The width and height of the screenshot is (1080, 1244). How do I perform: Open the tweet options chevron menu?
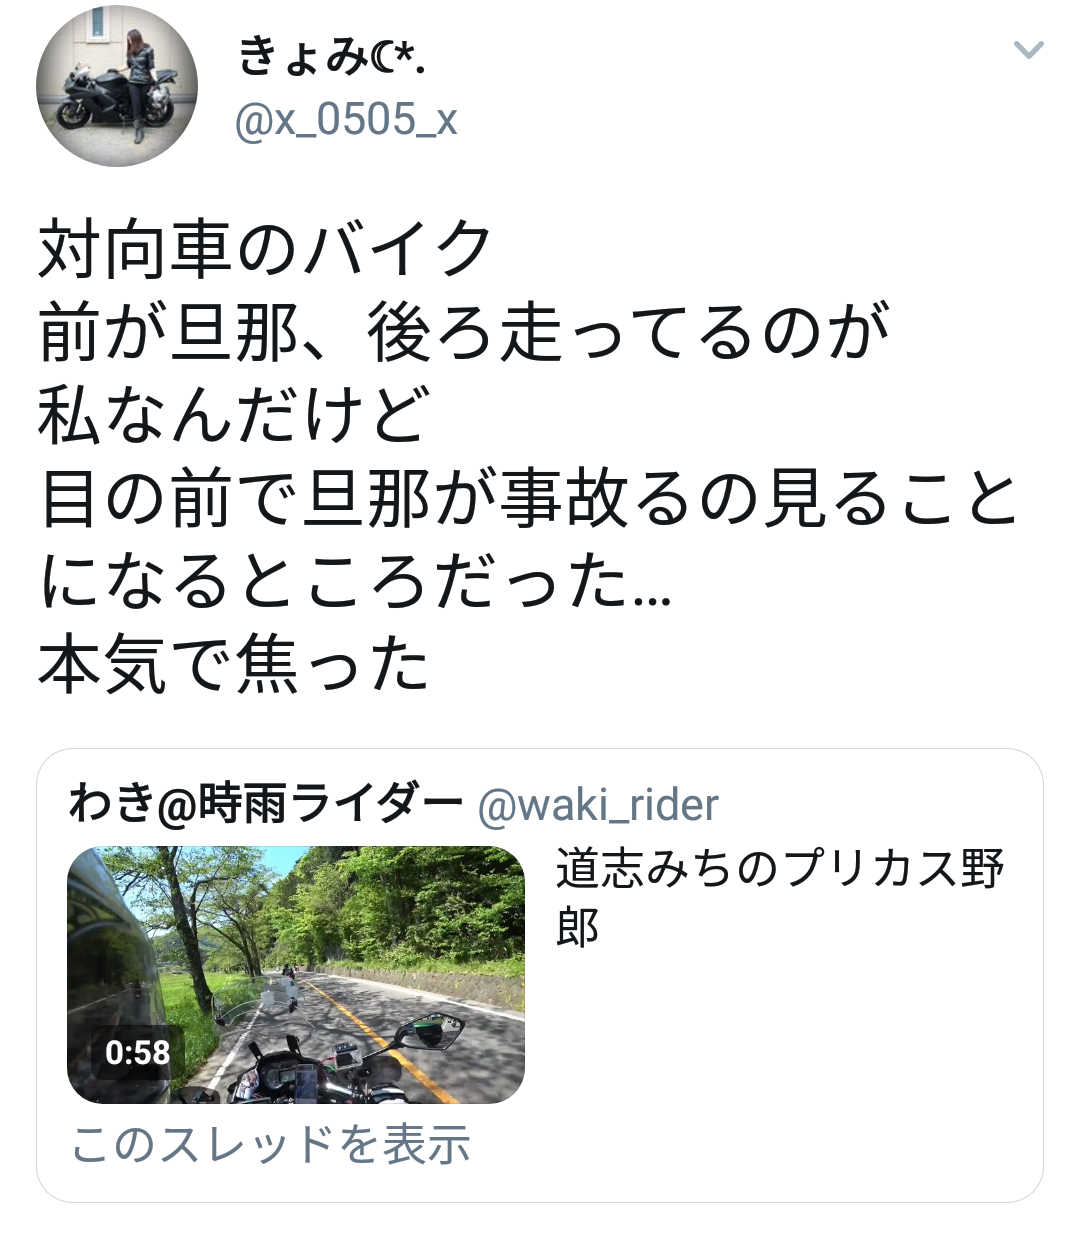click(1028, 50)
